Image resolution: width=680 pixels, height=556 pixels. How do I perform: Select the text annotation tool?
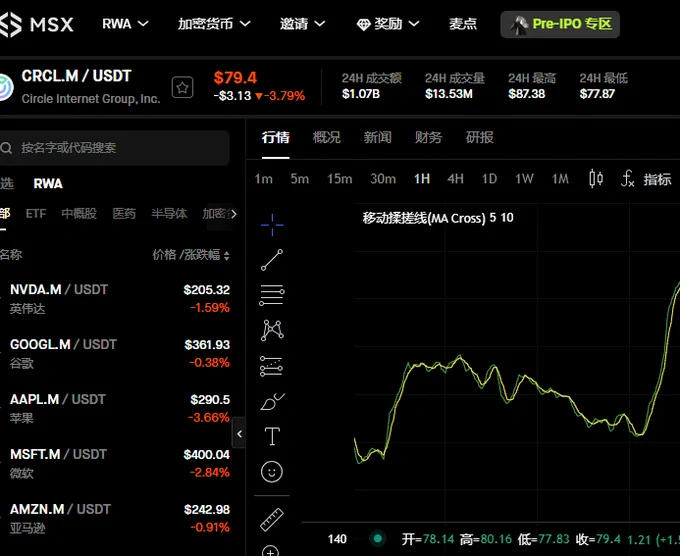pos(272,436)
